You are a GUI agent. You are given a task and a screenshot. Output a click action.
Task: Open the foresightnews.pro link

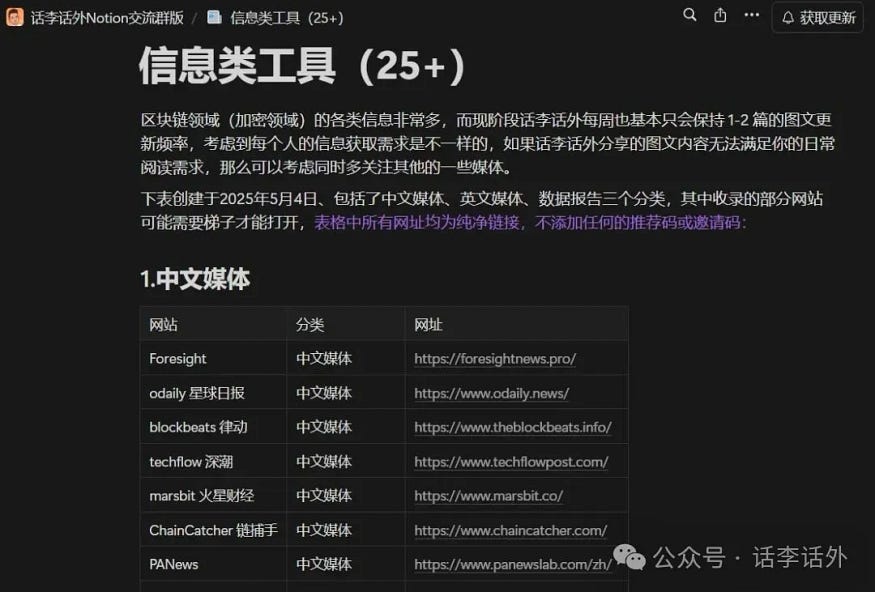click(x=495, y=359)
